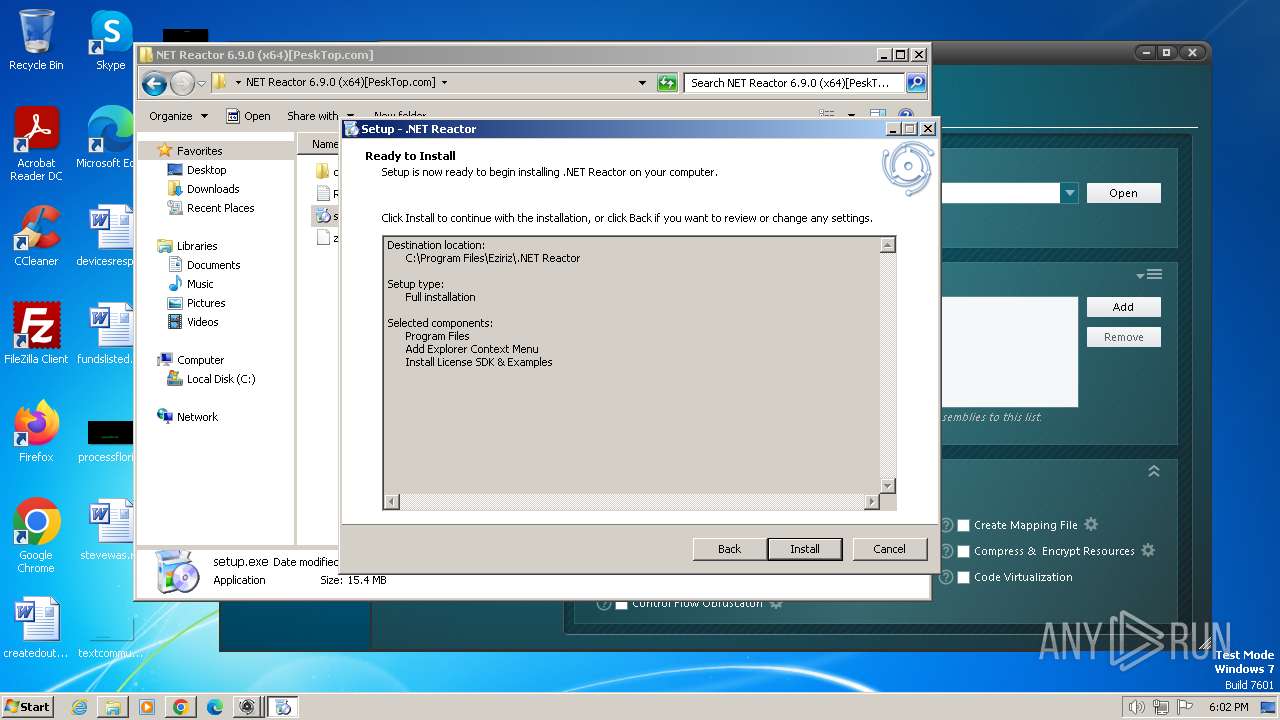The height and width of the screenshot is (720, 1280).
Task: Open Recycle Bin desktop icon
Action: point(36,40)
